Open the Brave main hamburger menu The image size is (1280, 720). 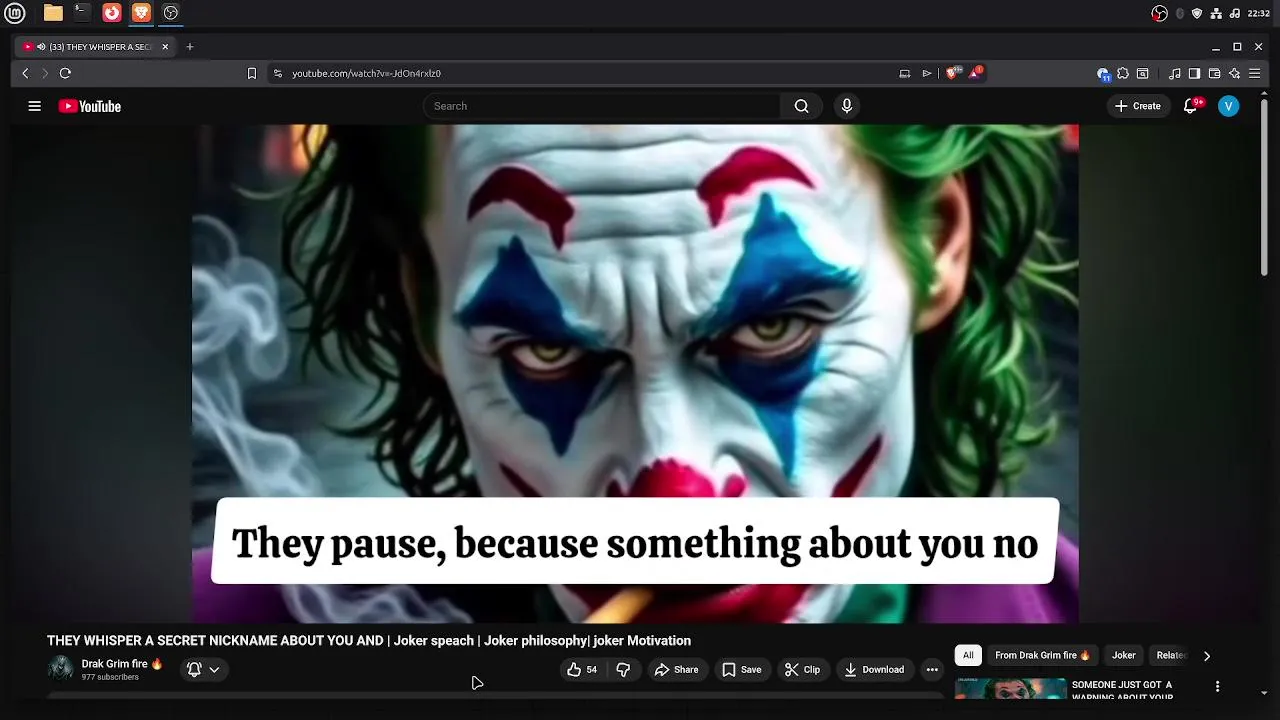(1254, 73)
